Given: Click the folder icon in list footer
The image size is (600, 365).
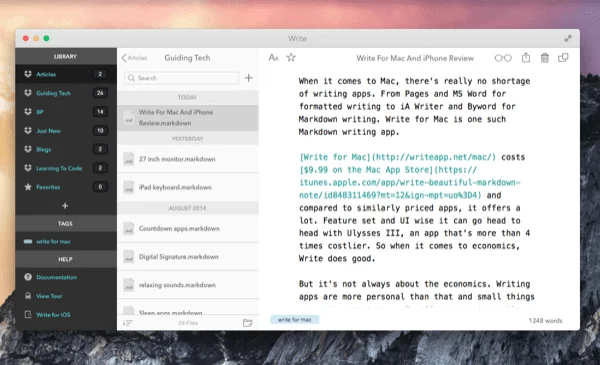Looking at the screenshot, I should (x=248, y=323).
